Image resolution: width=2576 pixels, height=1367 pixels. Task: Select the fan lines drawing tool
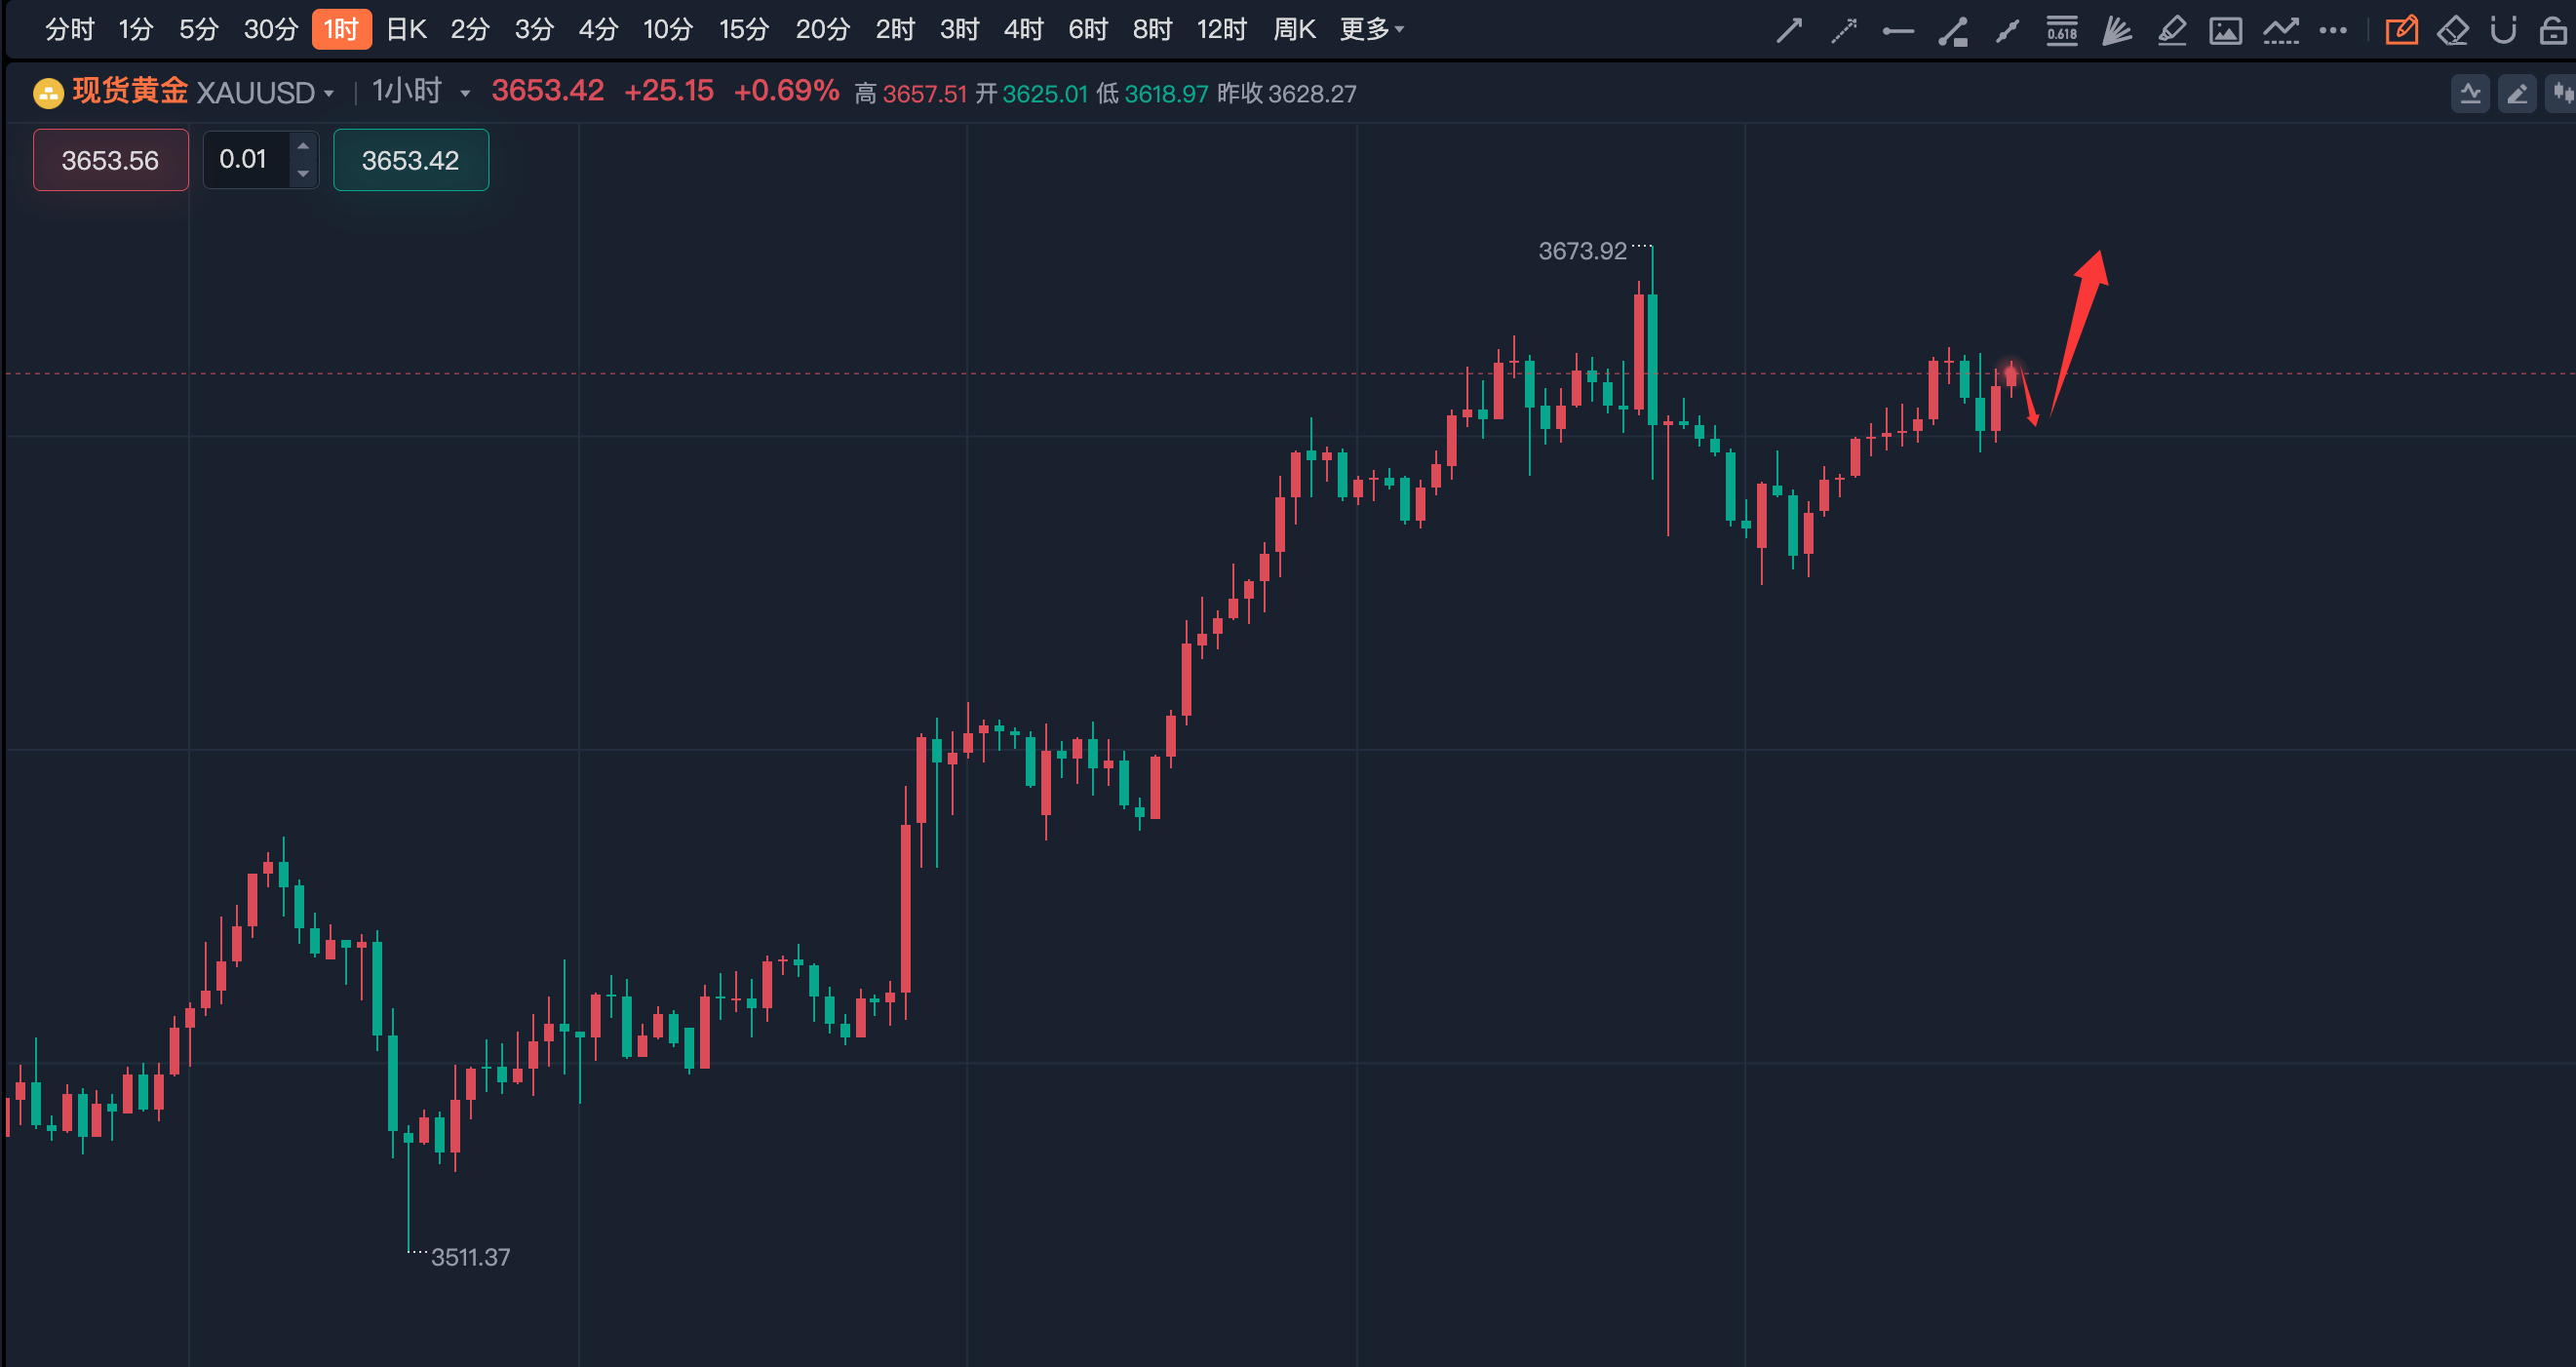pyautogui.click(x=2116, y=31)
